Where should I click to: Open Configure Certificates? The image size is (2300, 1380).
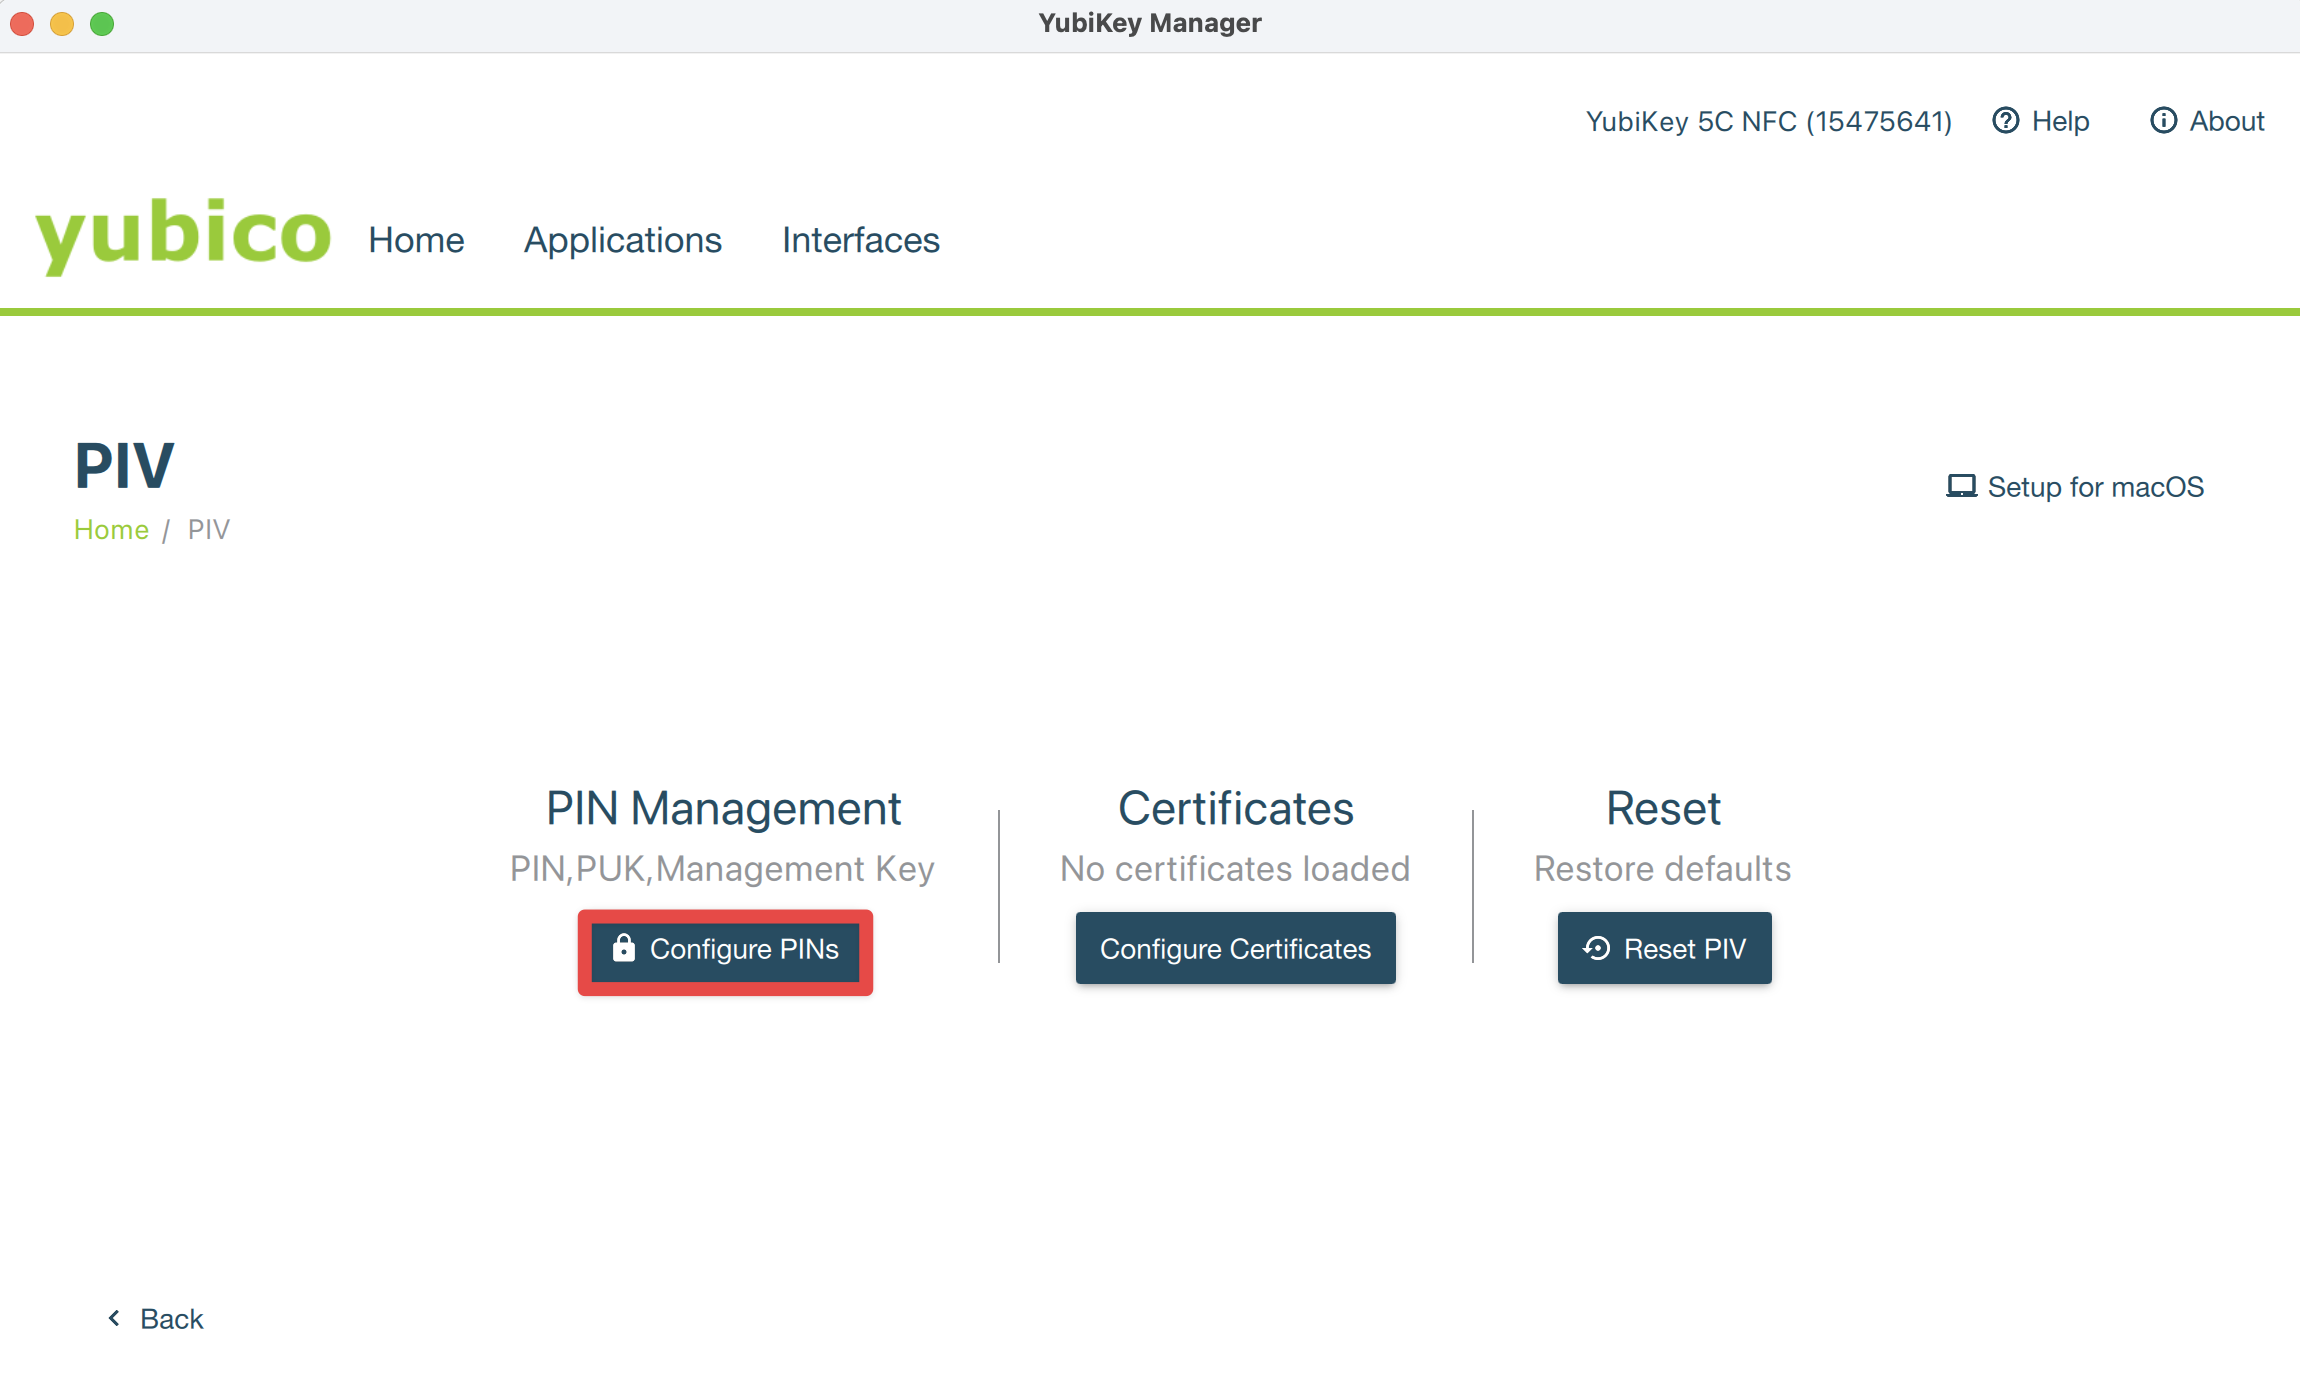click(1236, 948)
